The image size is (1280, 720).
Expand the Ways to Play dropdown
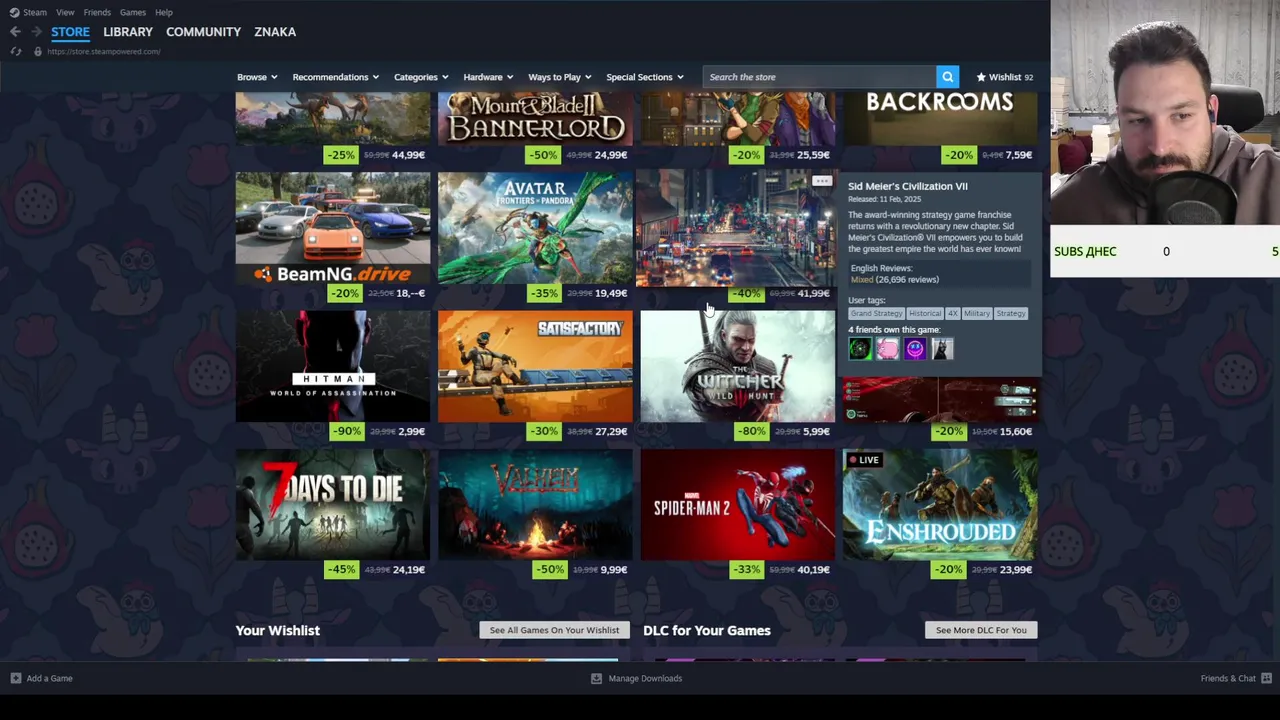[559, 77]
